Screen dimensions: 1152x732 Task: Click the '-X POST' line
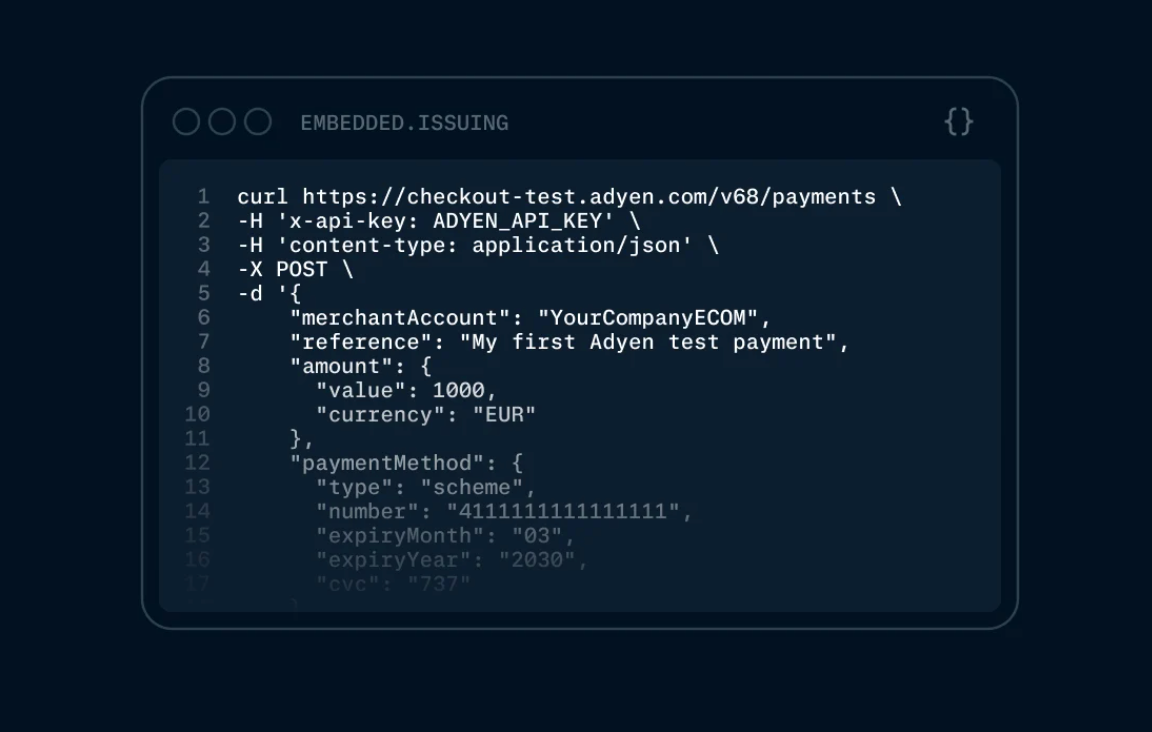[x=295, y=270]
